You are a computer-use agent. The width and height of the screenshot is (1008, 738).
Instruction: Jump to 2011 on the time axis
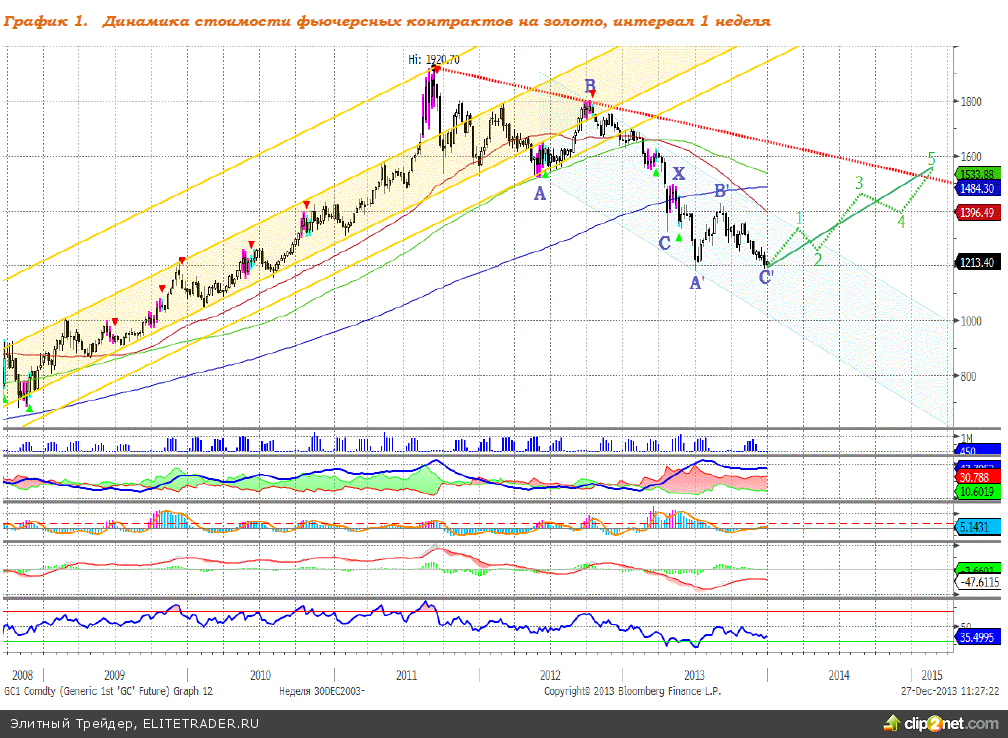406,675
